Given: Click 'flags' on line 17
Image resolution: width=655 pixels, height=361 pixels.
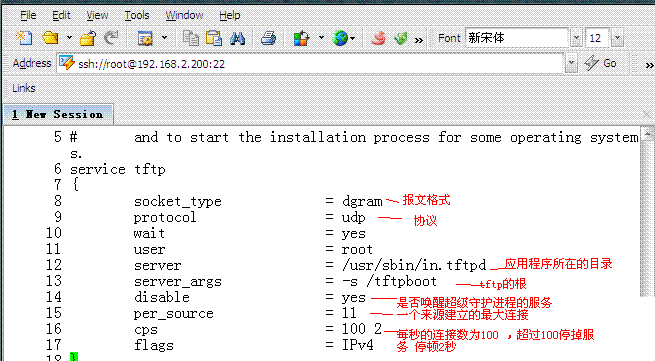Looking at the screenshot, I should pos(153,346).
